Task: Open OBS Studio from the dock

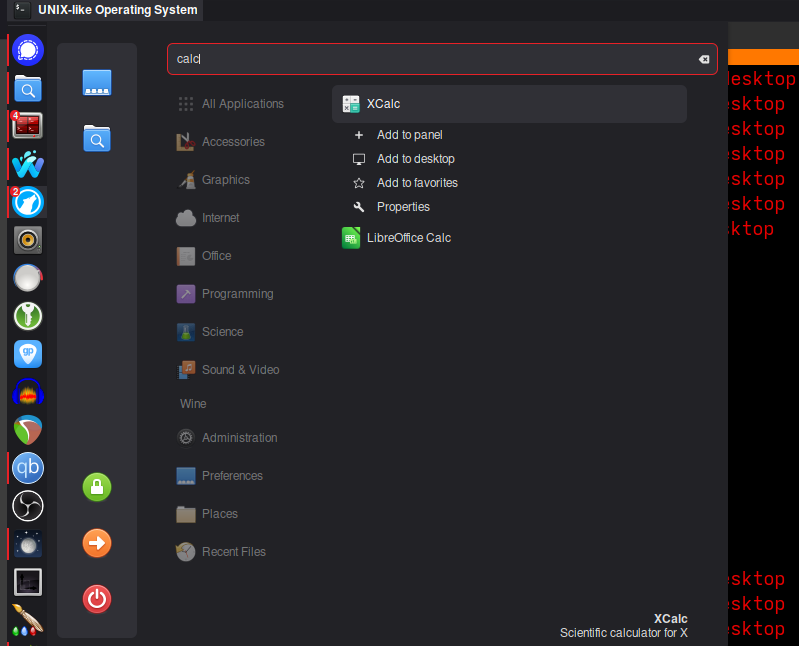Action: 28,506
